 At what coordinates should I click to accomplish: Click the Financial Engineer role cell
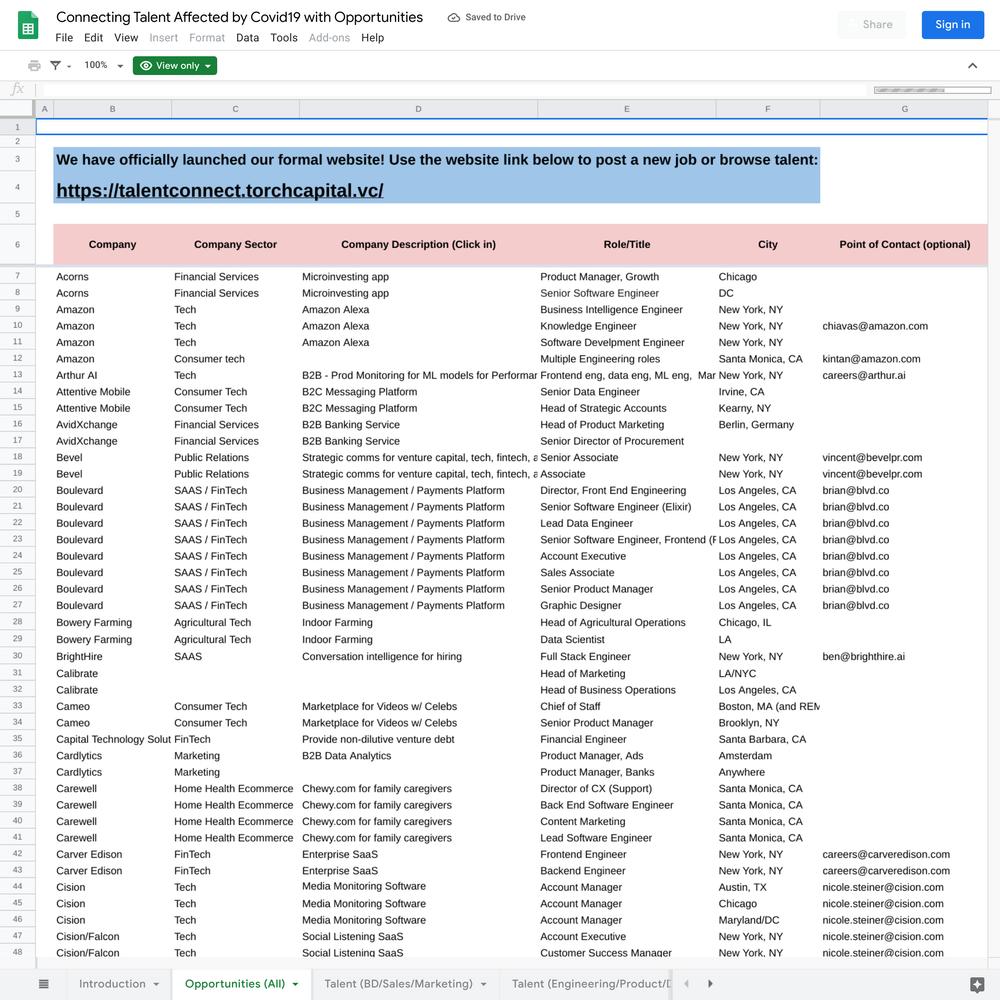627,739
